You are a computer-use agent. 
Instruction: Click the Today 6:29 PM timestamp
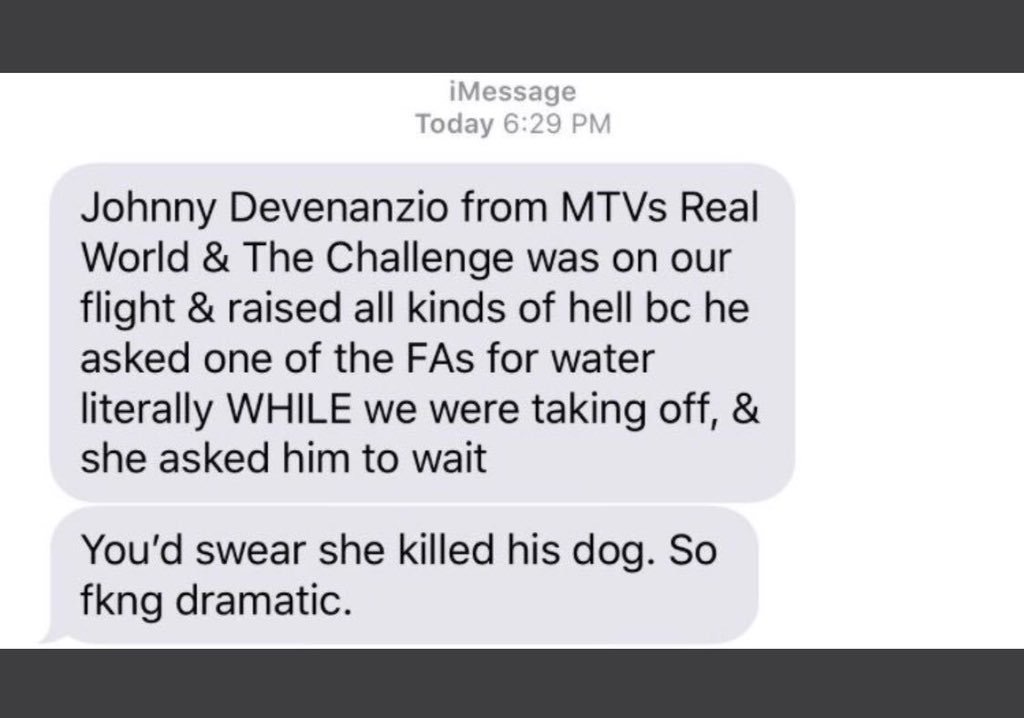coord(513,123)
